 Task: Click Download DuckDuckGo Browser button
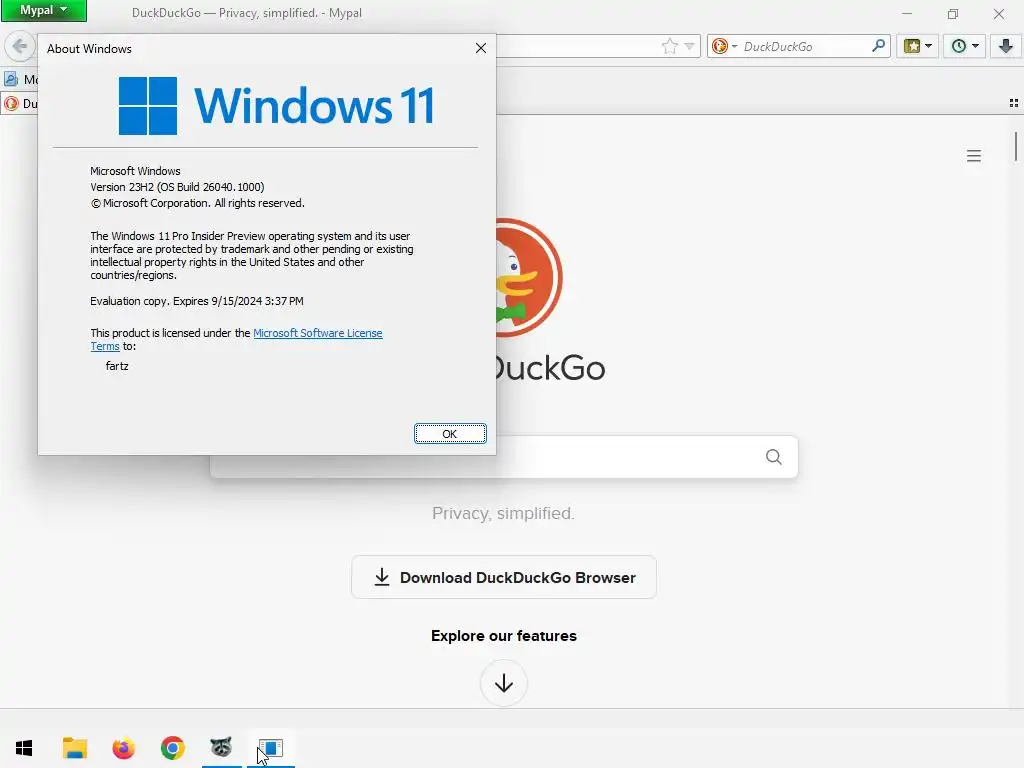tap(504, 577)
